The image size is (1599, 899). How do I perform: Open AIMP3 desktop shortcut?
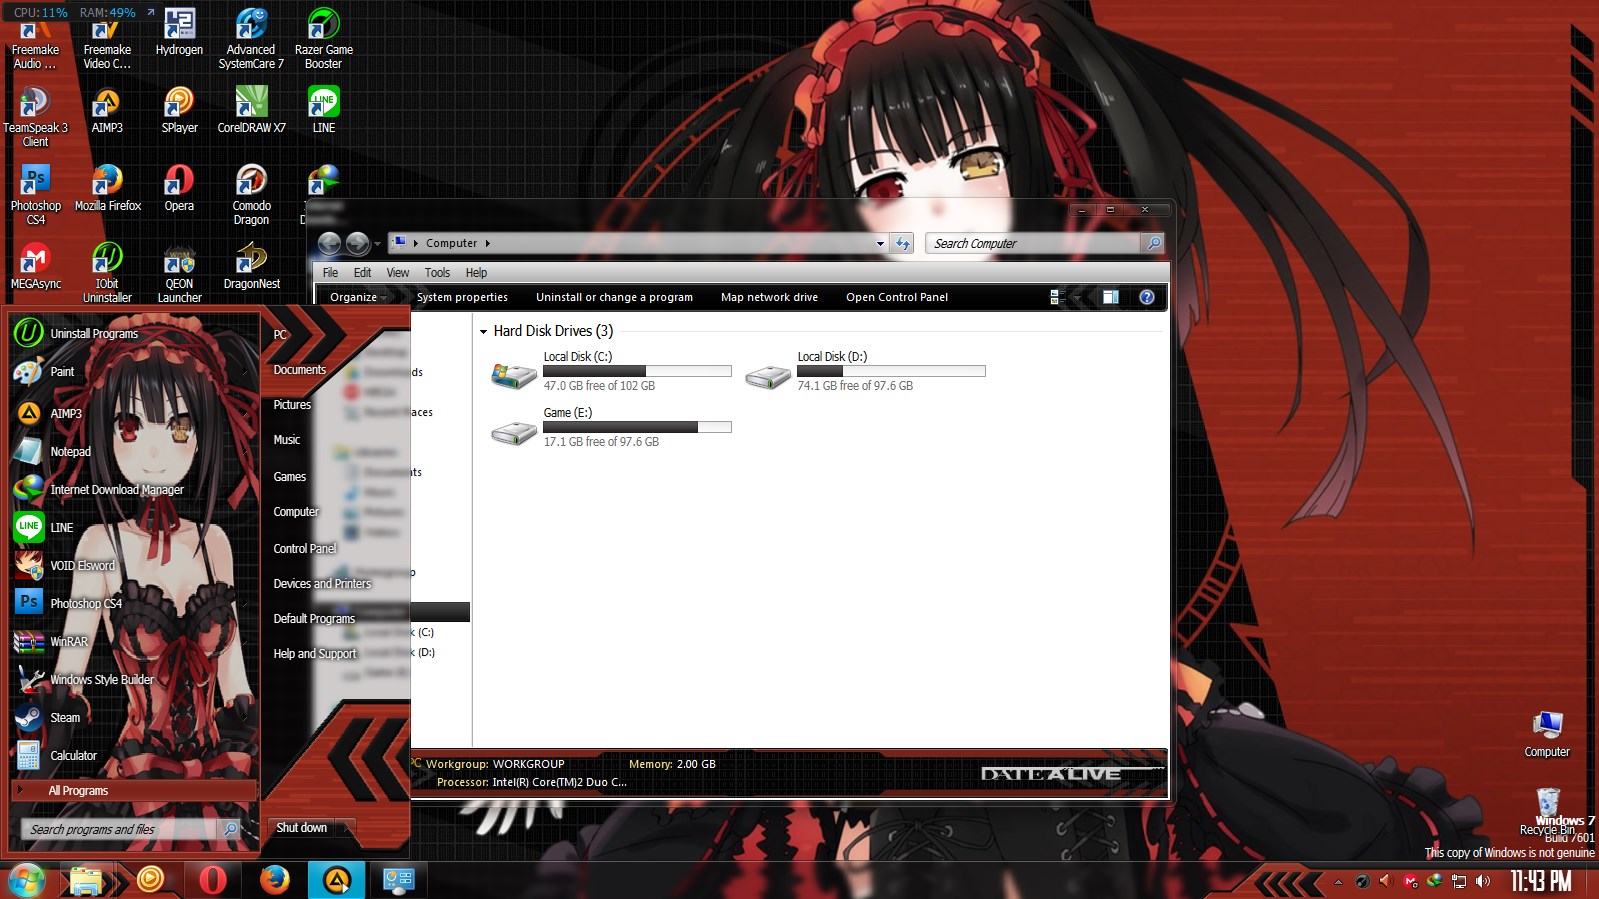[107, 110]
